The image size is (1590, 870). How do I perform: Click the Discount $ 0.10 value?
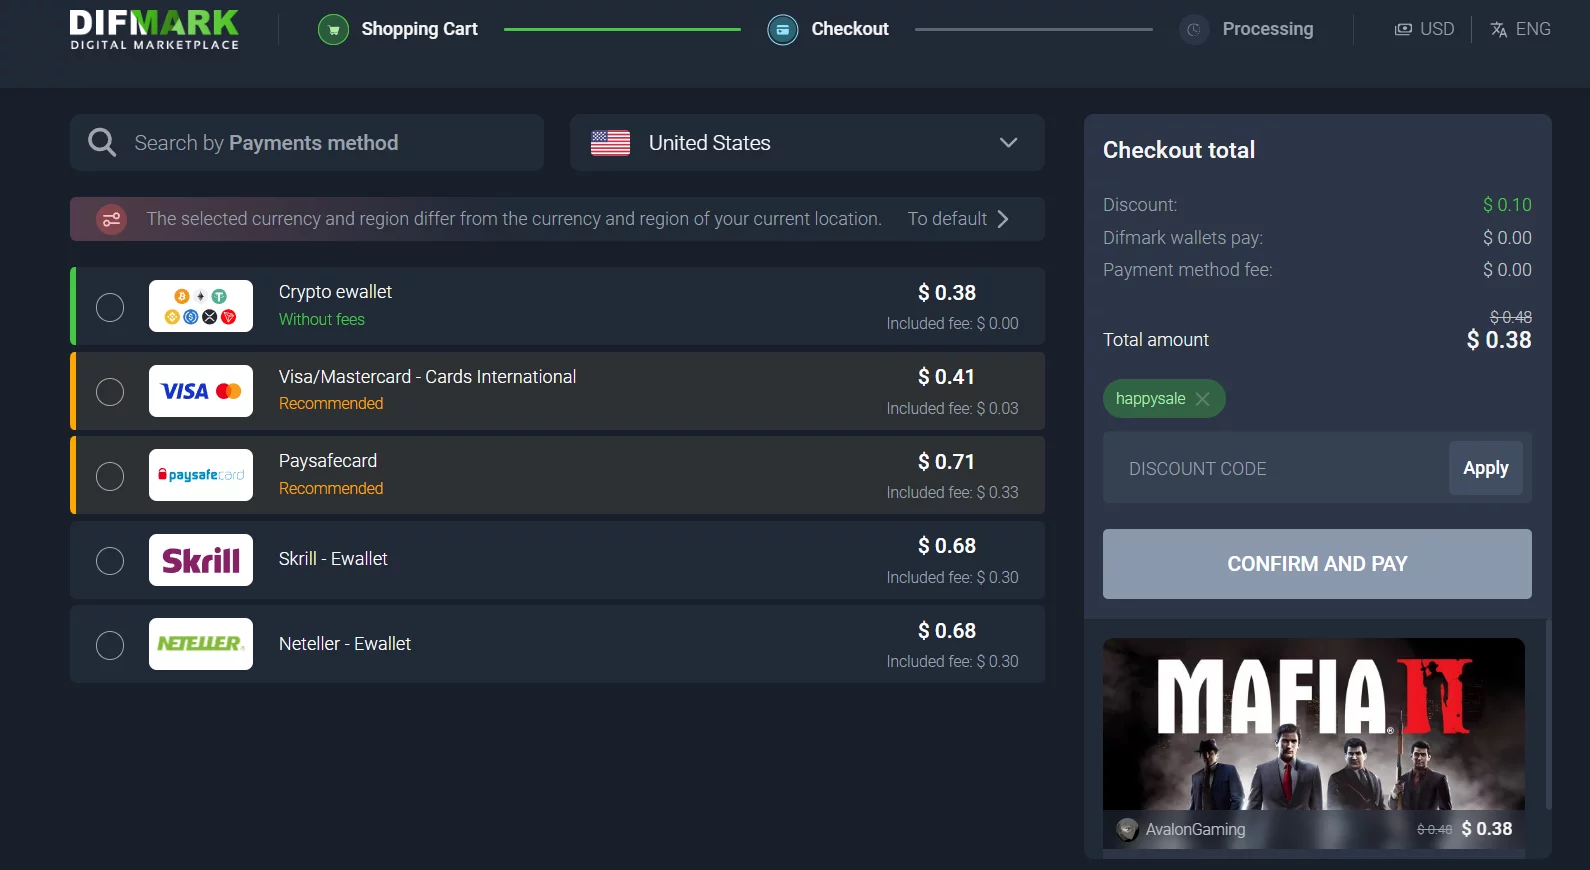tap(1507, 205)
